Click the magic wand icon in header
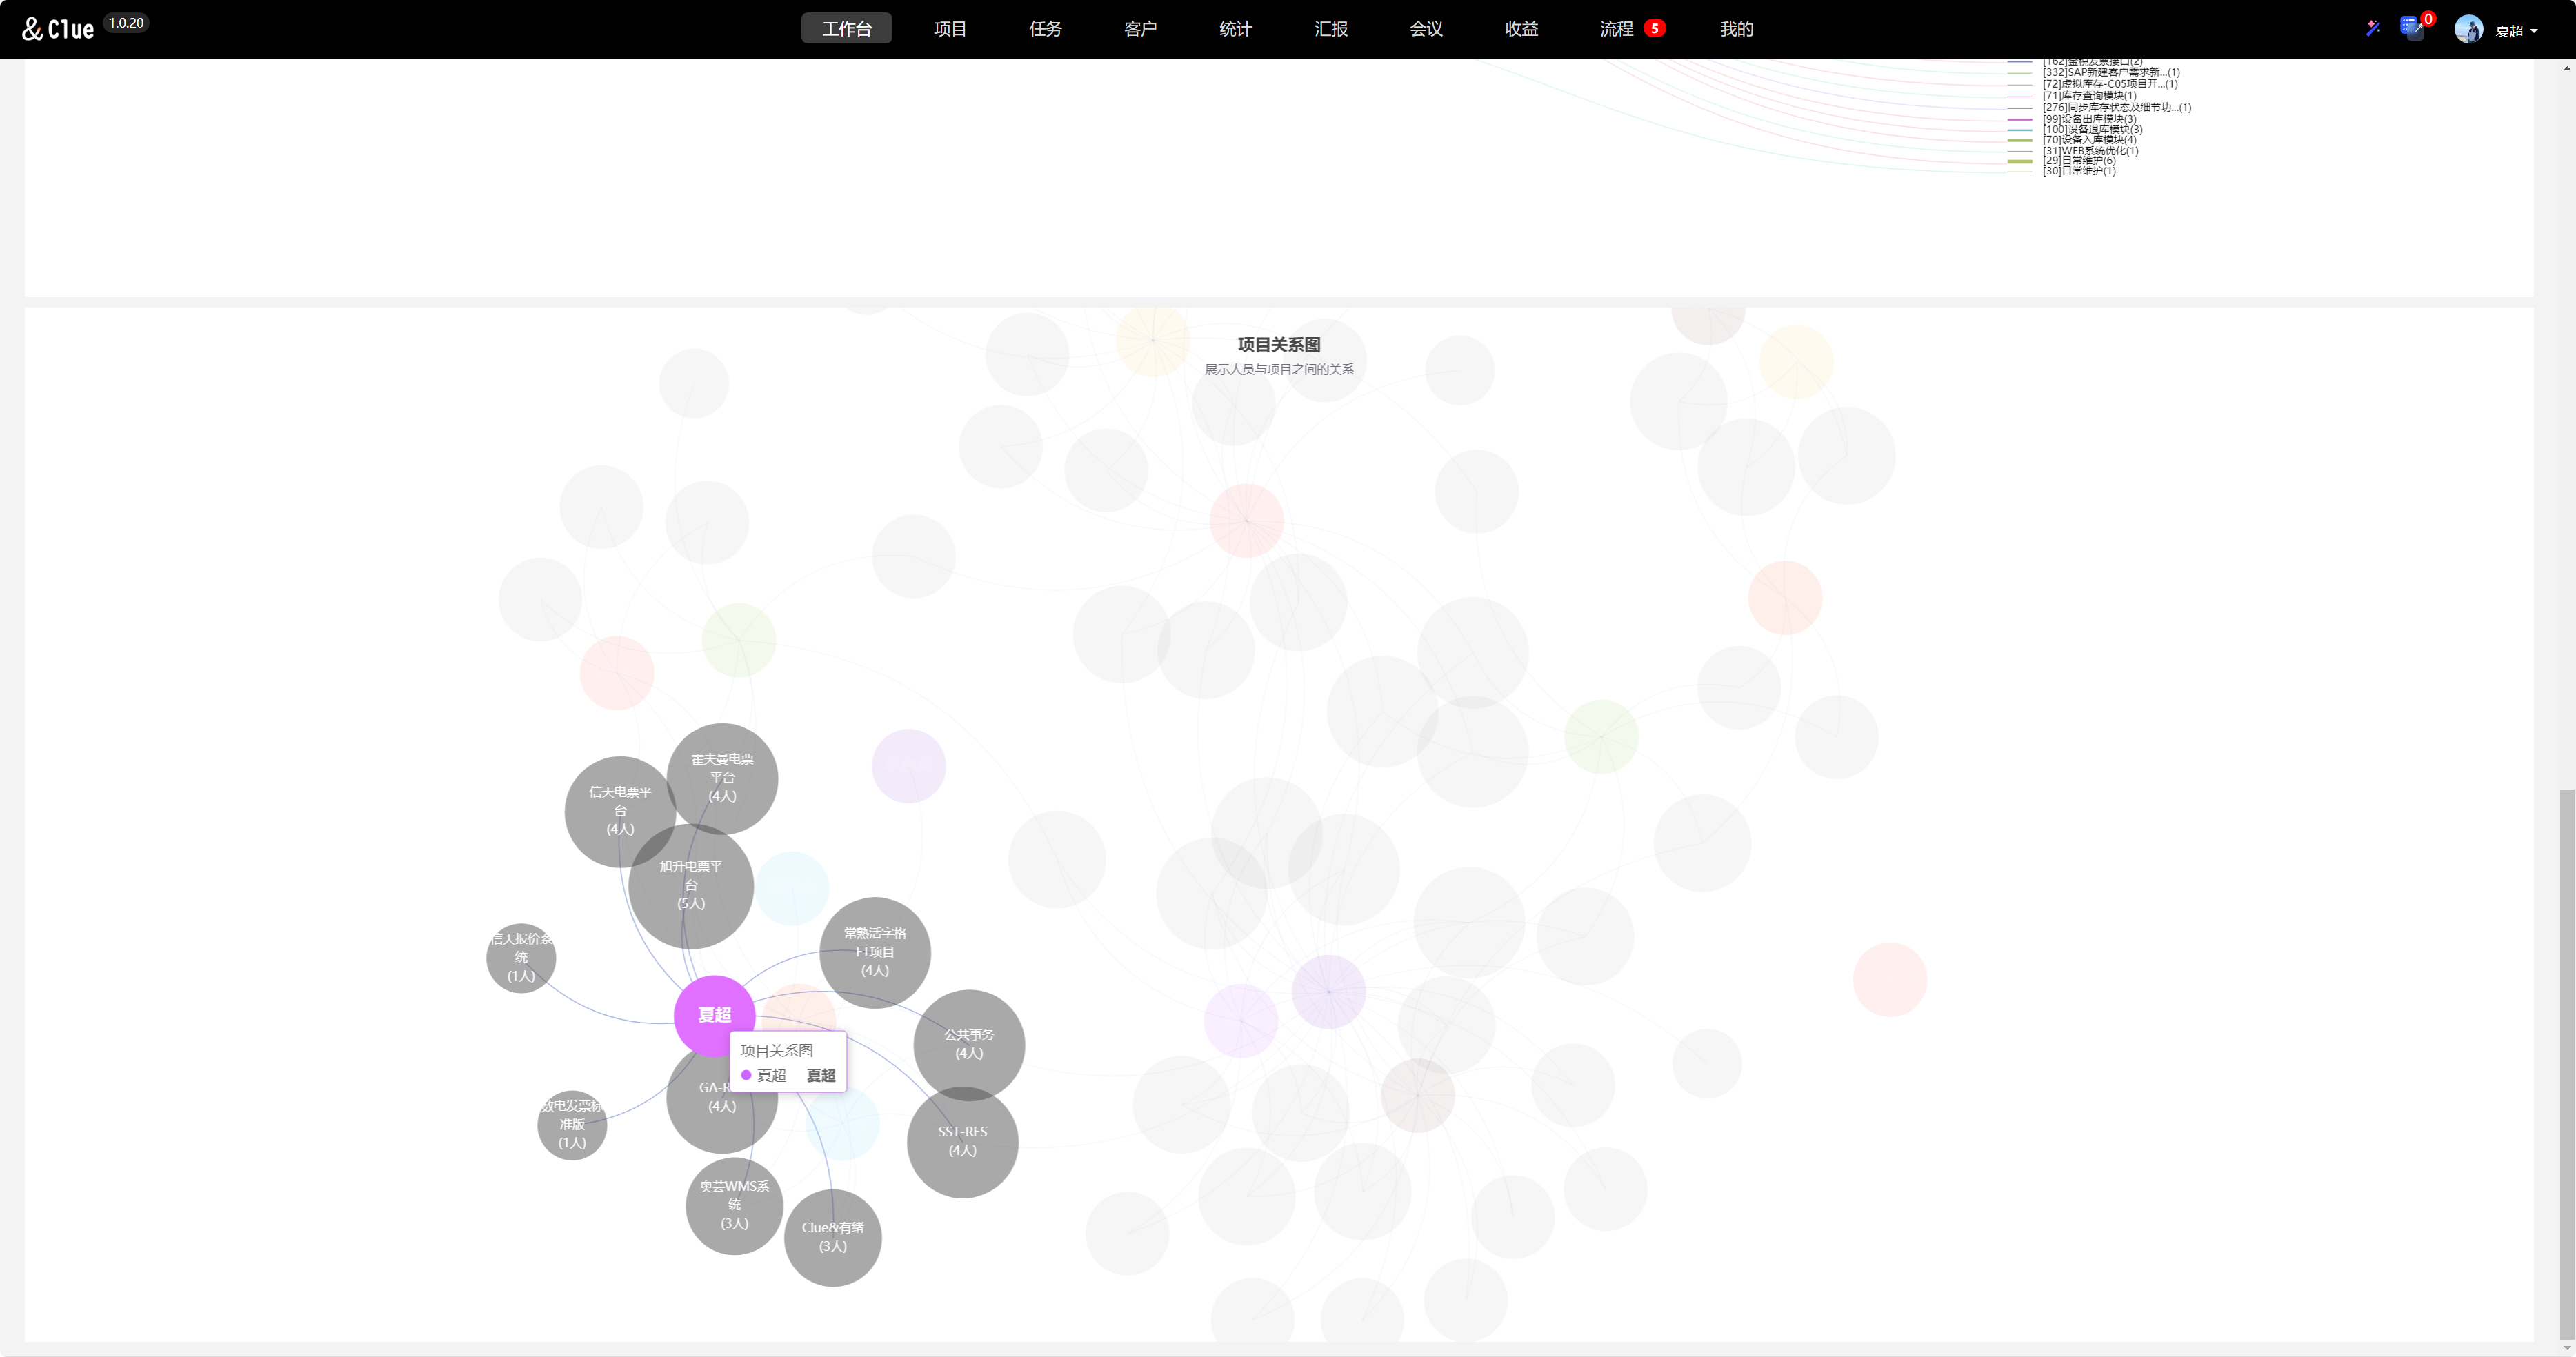This screenshot has height=1357, width=2576. (x=2373, y=28)
